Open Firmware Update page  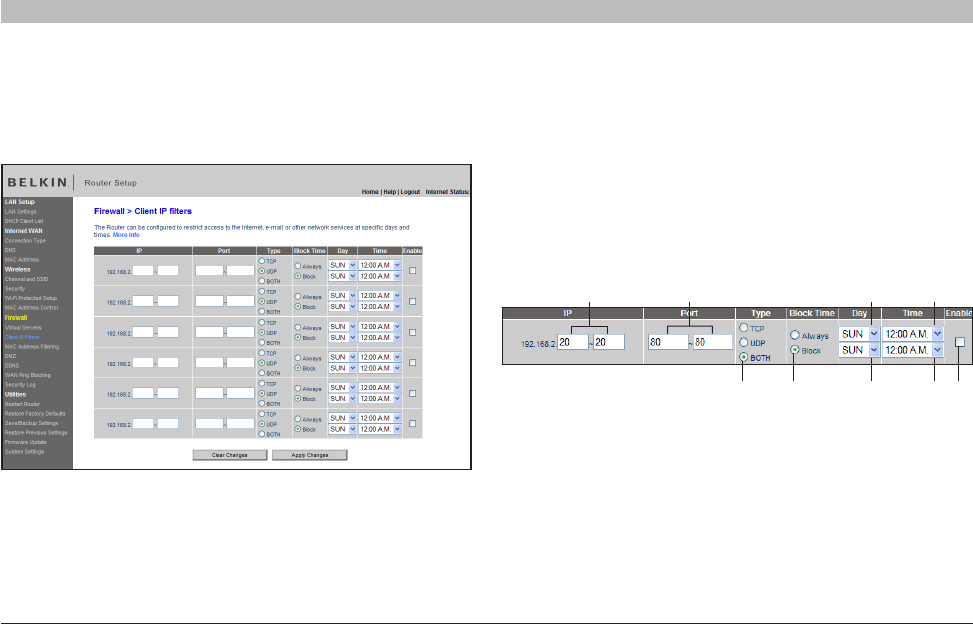click(x=25, y=442)
